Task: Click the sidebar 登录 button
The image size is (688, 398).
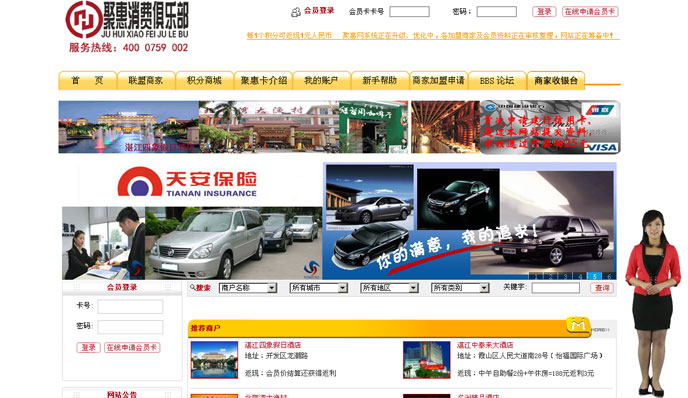Action: click(x=89, y=348)
